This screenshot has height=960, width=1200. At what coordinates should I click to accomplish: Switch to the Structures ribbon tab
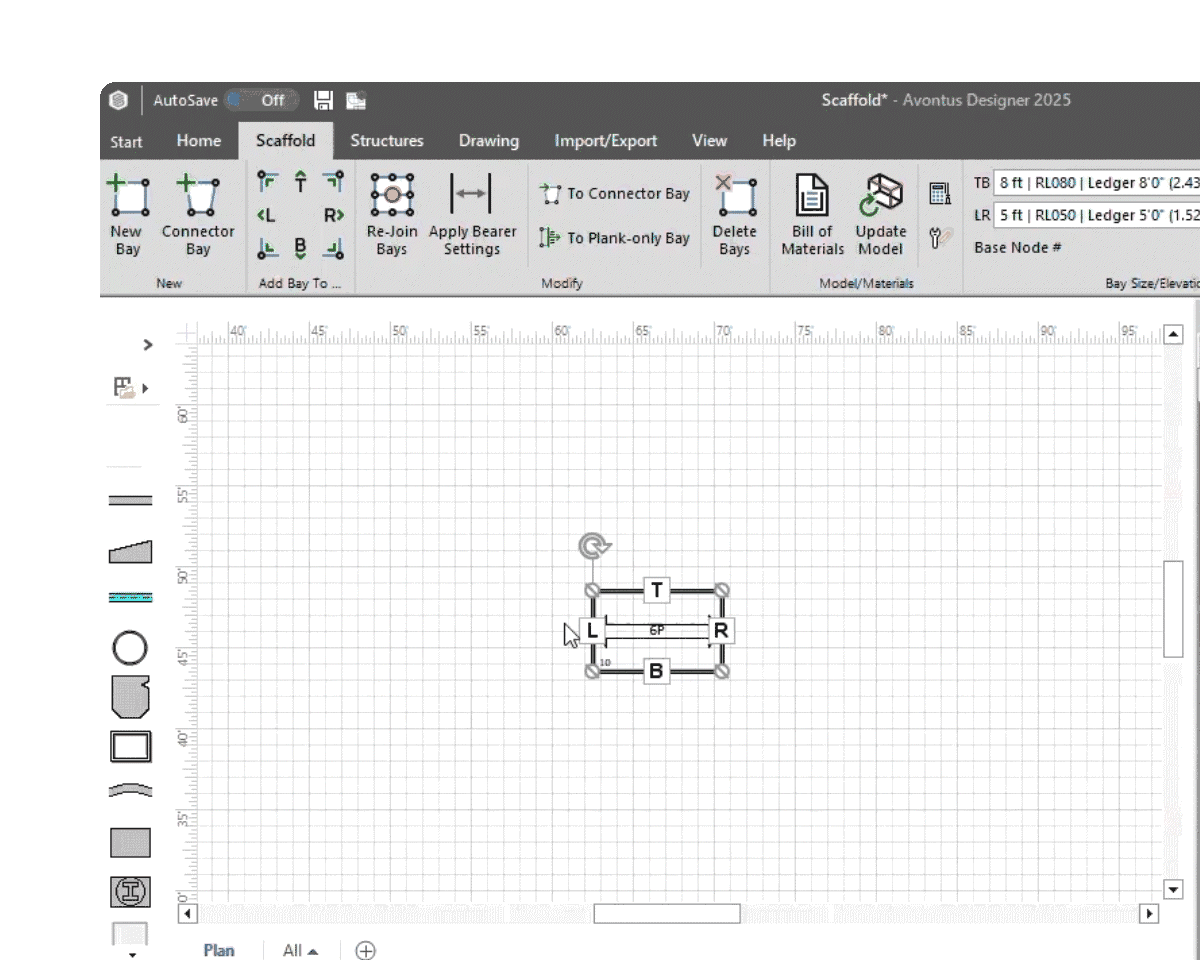(386, 141)
